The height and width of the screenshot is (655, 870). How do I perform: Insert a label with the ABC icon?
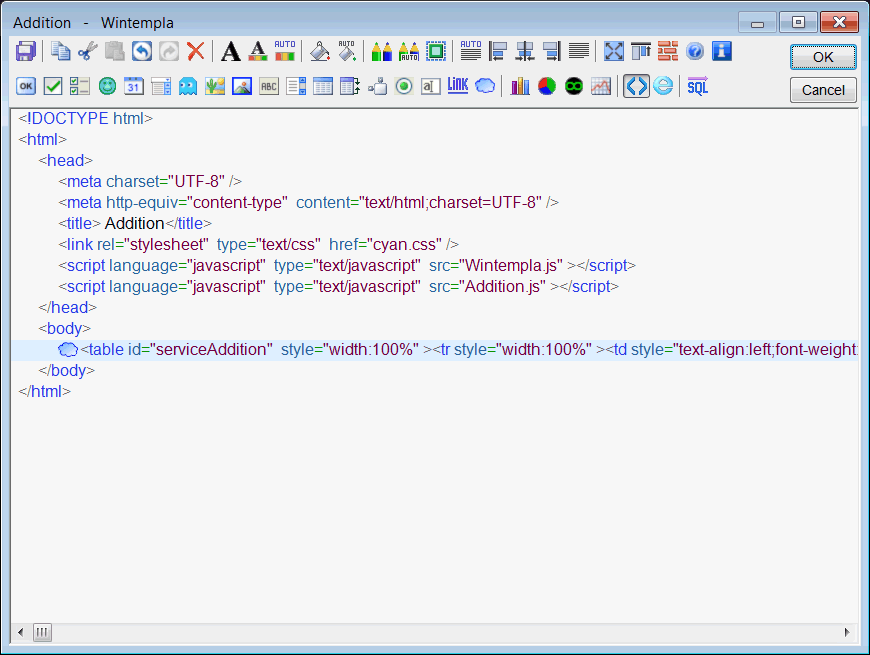click(269, 87)
